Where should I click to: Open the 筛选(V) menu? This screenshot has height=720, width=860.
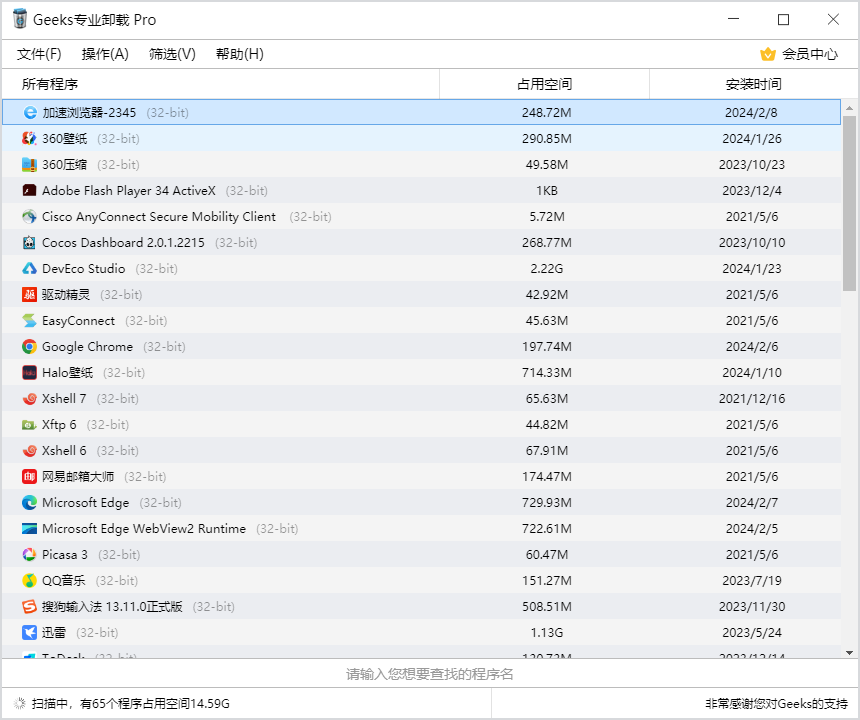coord(172,54)
